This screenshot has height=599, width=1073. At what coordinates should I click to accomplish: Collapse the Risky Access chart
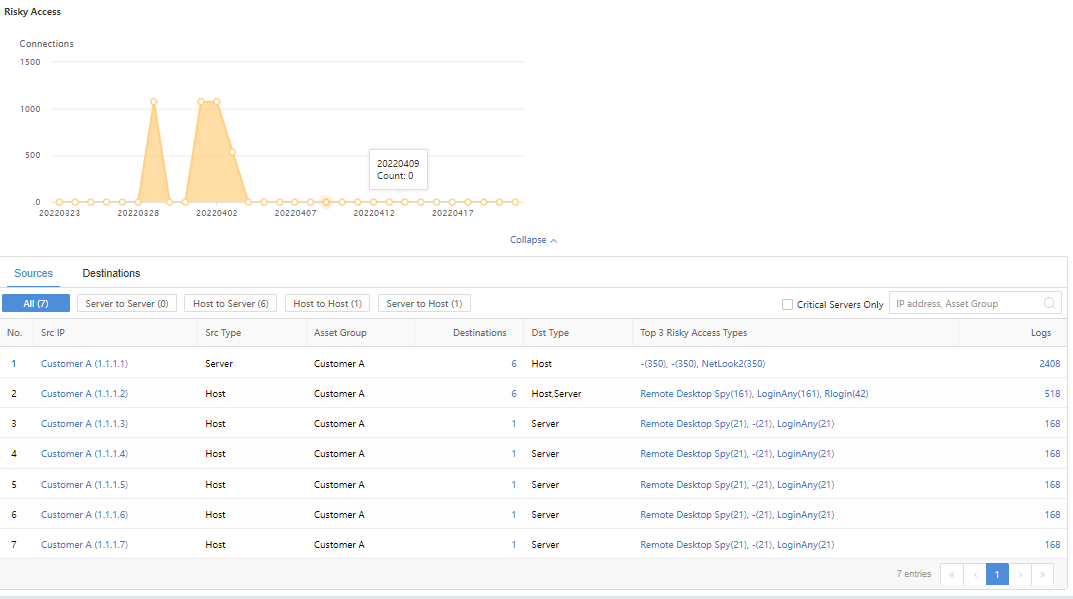point(534,240)
